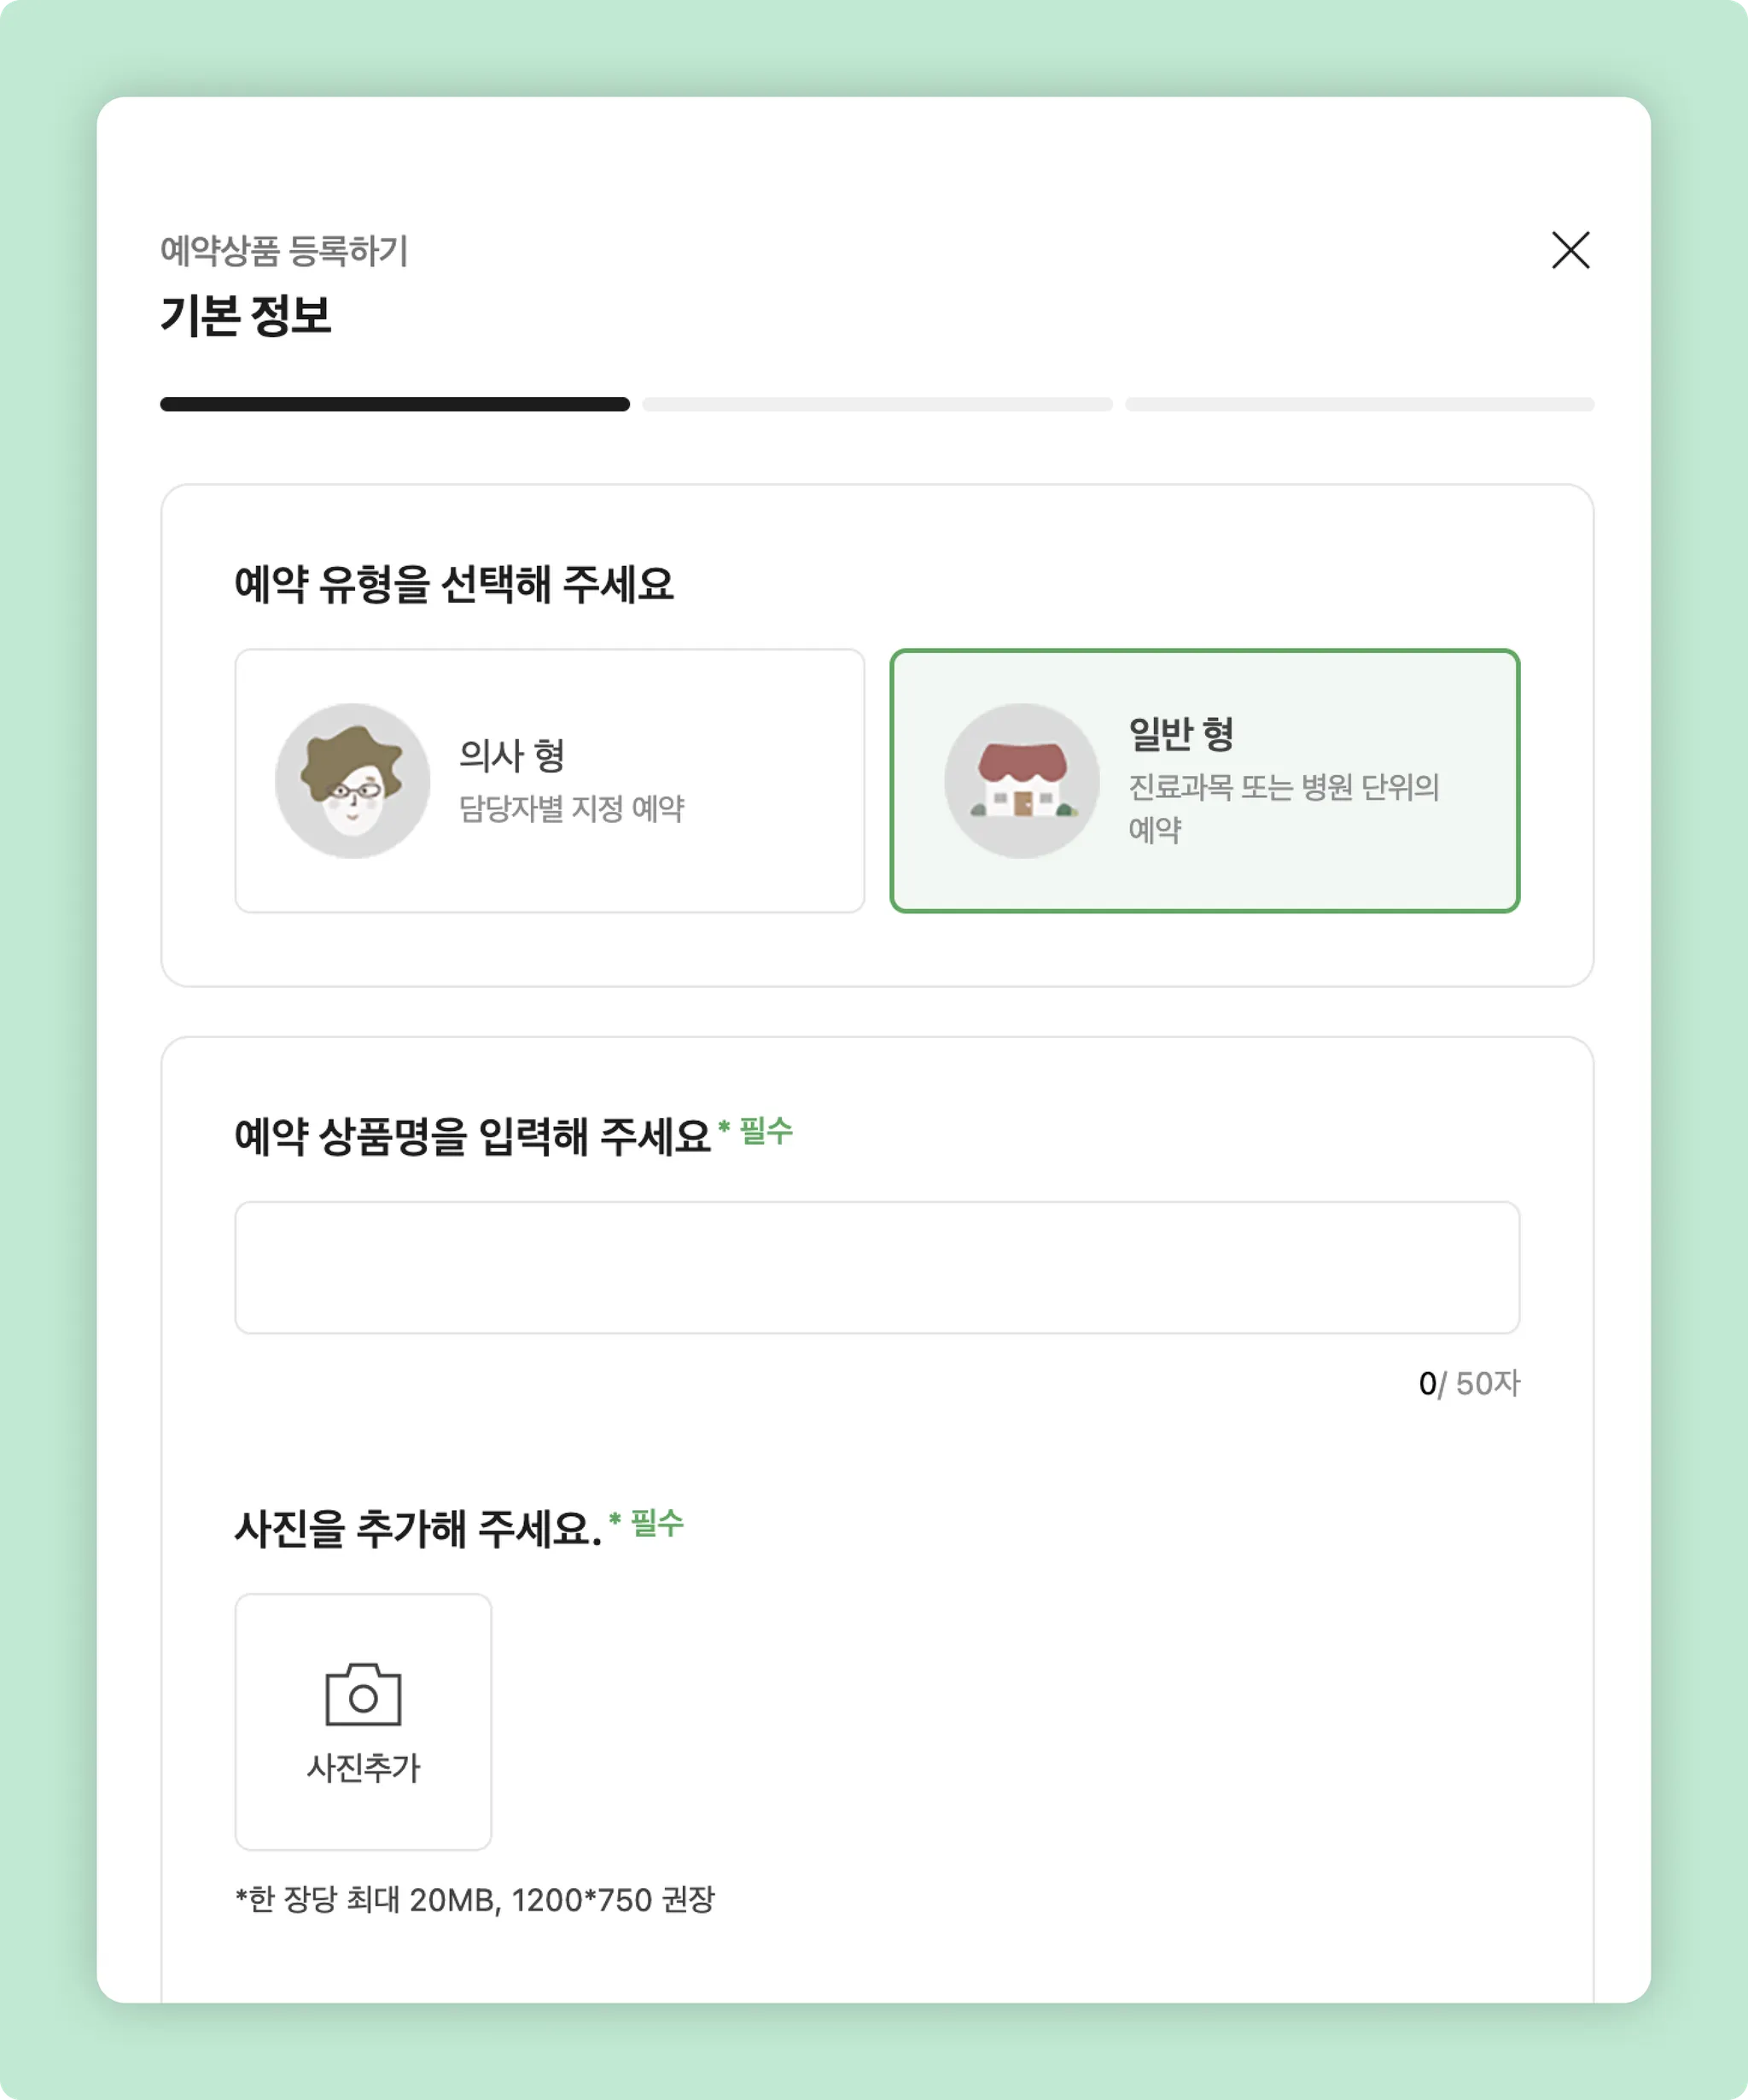The width and height of the screenshot is (1748, 2100).
Task: Click the red-roof house illustration
Action: 1022,780
